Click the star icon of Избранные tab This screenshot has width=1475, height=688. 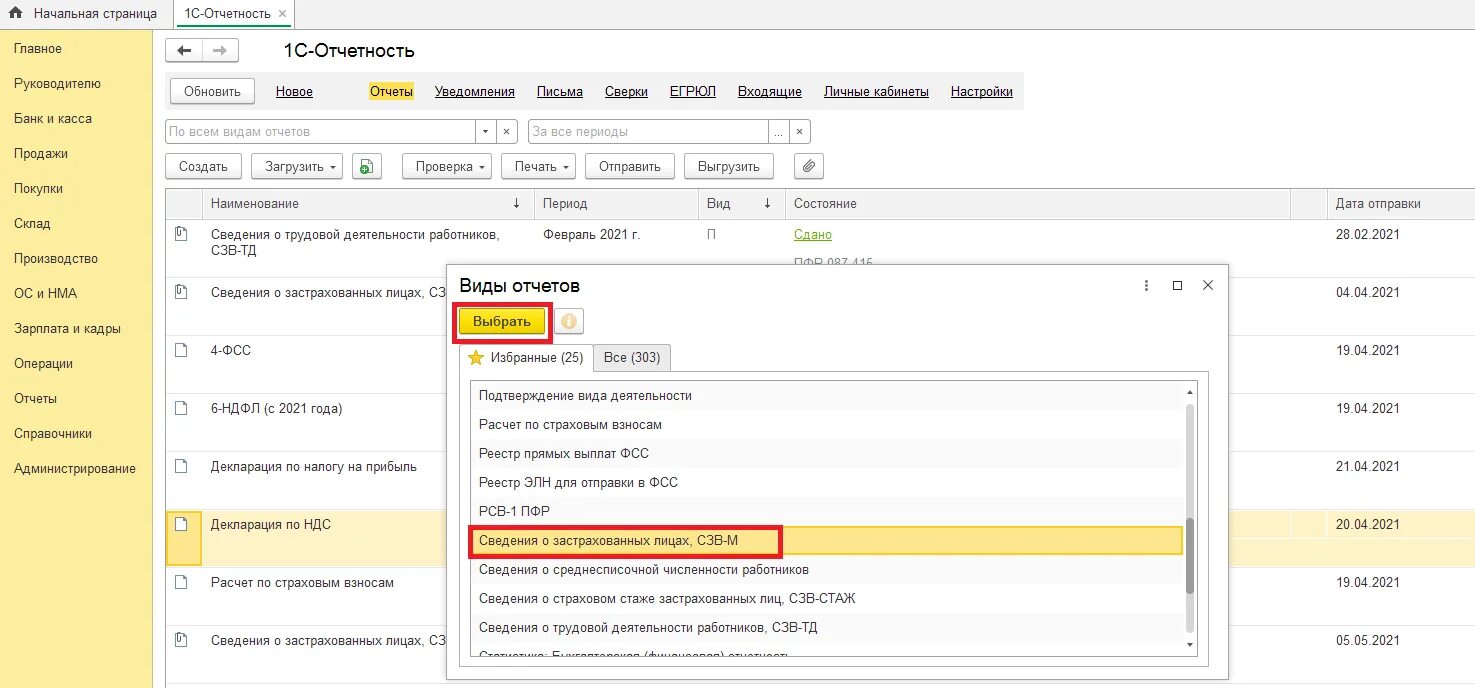pos(476,357)
